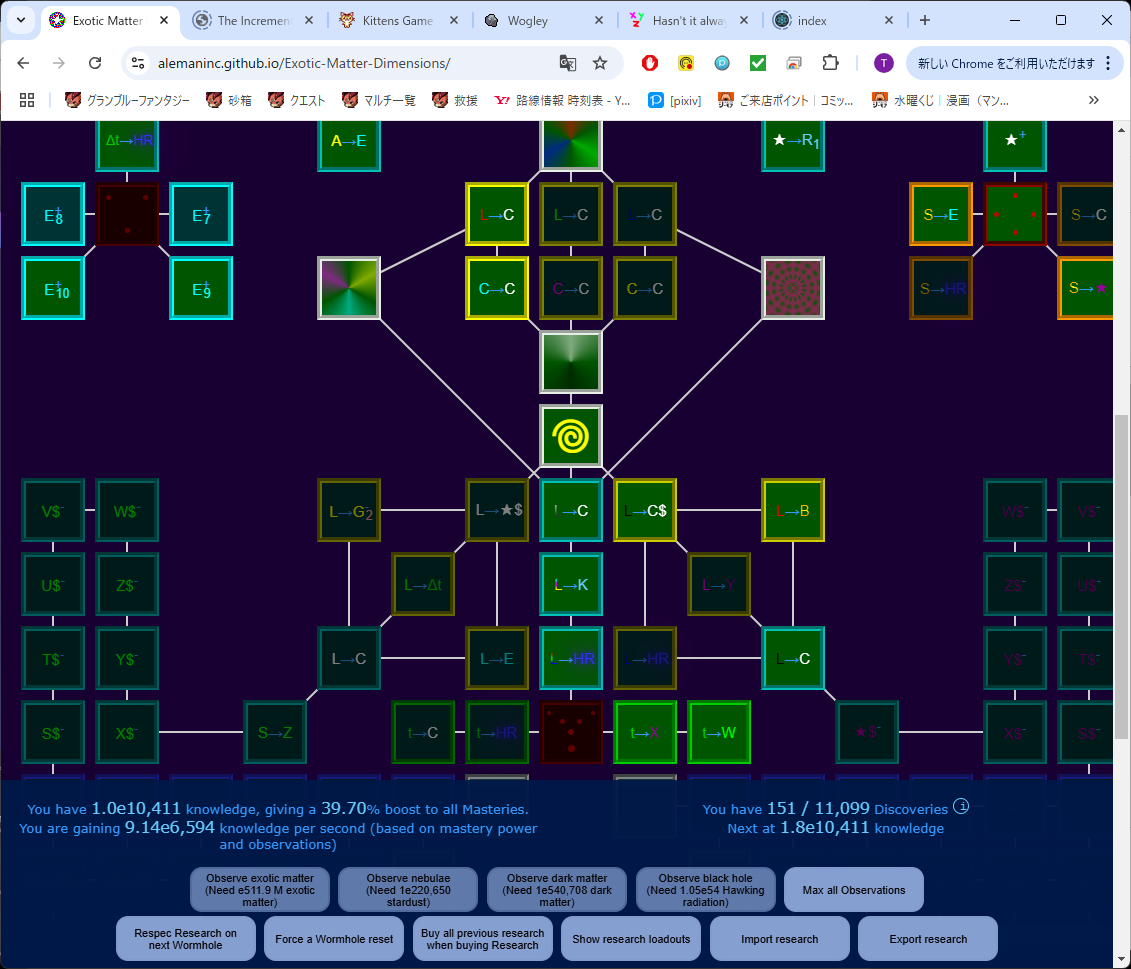Image resolution: width=1131 pixels, height=969 pixels.
Task: Select the Δt→HR research node
Action: [x=127, y=143]
